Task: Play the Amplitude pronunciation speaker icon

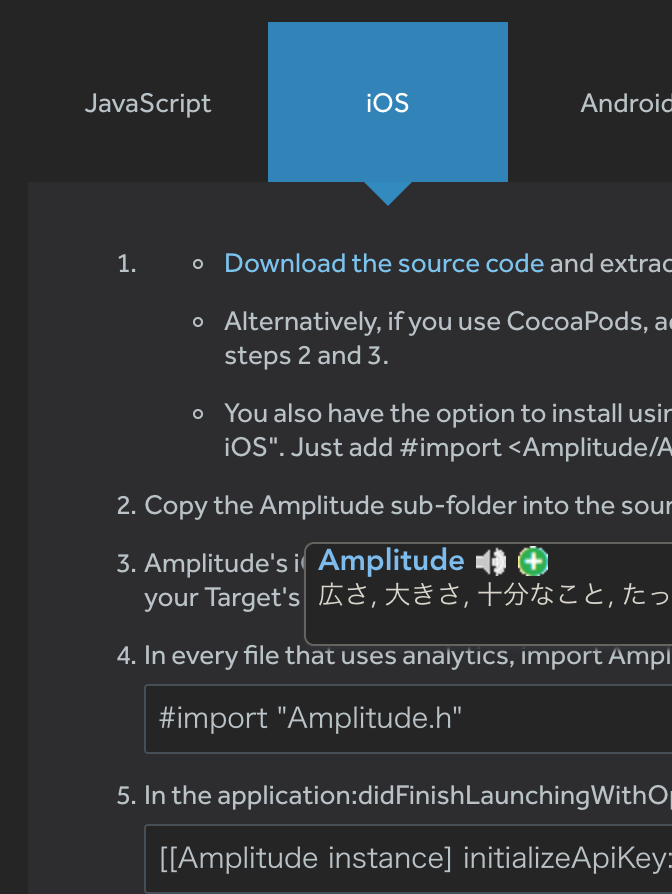Action: (x=490, y=562)
